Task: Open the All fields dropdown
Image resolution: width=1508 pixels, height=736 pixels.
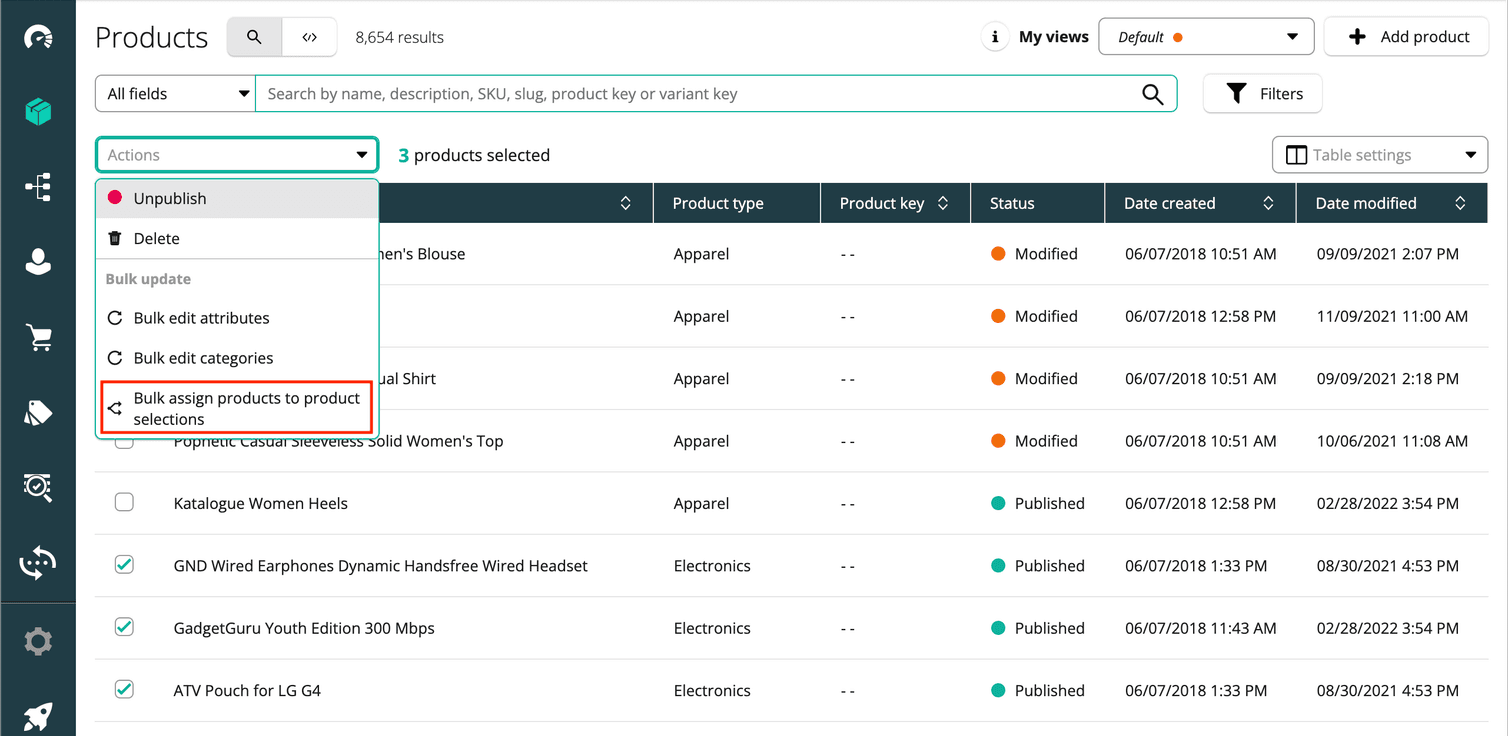Action: pyautogui.click(x=175, y=93)
